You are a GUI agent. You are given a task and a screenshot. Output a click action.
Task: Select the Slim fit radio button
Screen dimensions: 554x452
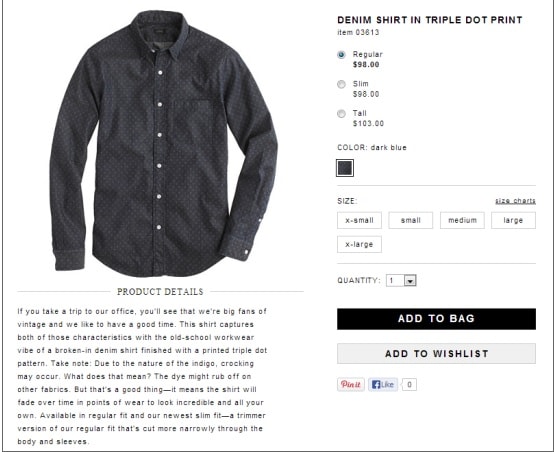point(341,84)
